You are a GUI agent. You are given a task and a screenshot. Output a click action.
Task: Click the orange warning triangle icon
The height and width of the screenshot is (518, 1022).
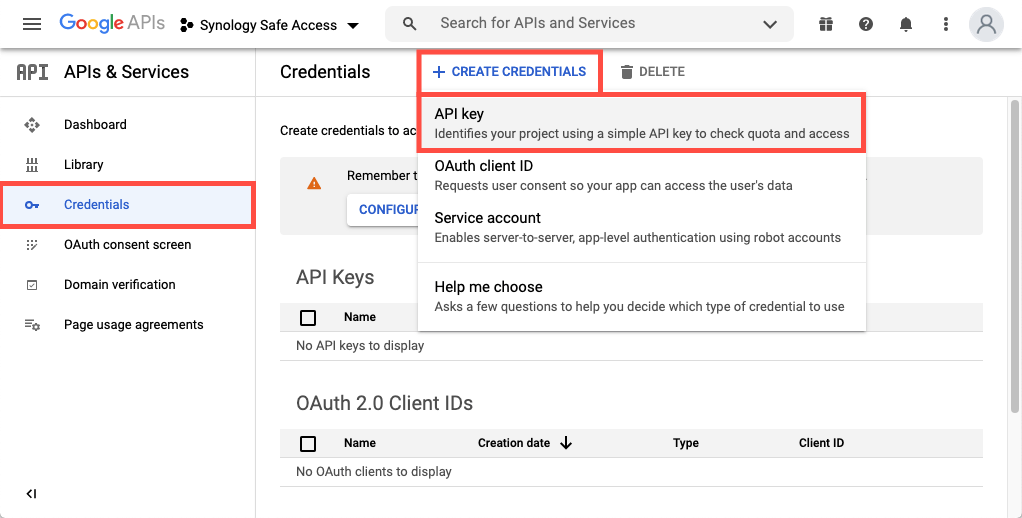point(314,183)
